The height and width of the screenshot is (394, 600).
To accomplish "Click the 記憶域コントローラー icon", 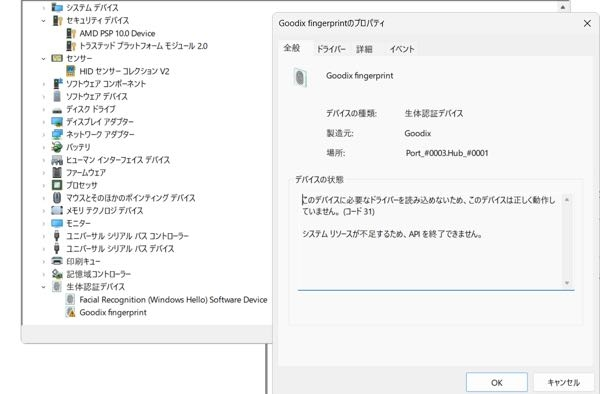I will (x=57, y=274).
